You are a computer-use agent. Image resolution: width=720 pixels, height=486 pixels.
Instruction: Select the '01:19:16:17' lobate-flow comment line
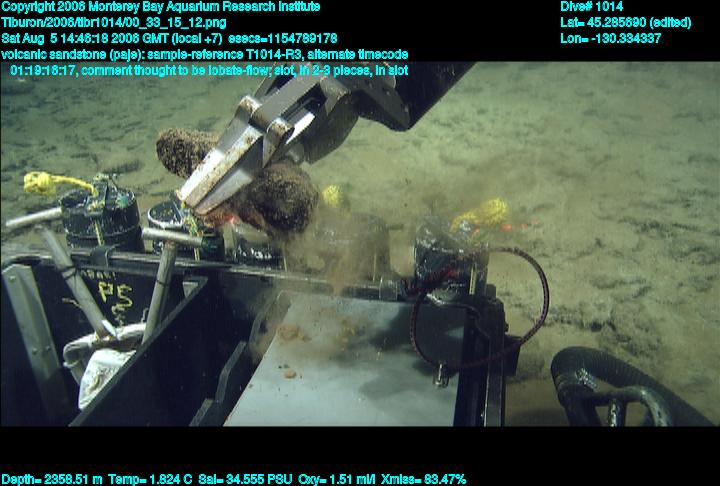tap(209, 71)
